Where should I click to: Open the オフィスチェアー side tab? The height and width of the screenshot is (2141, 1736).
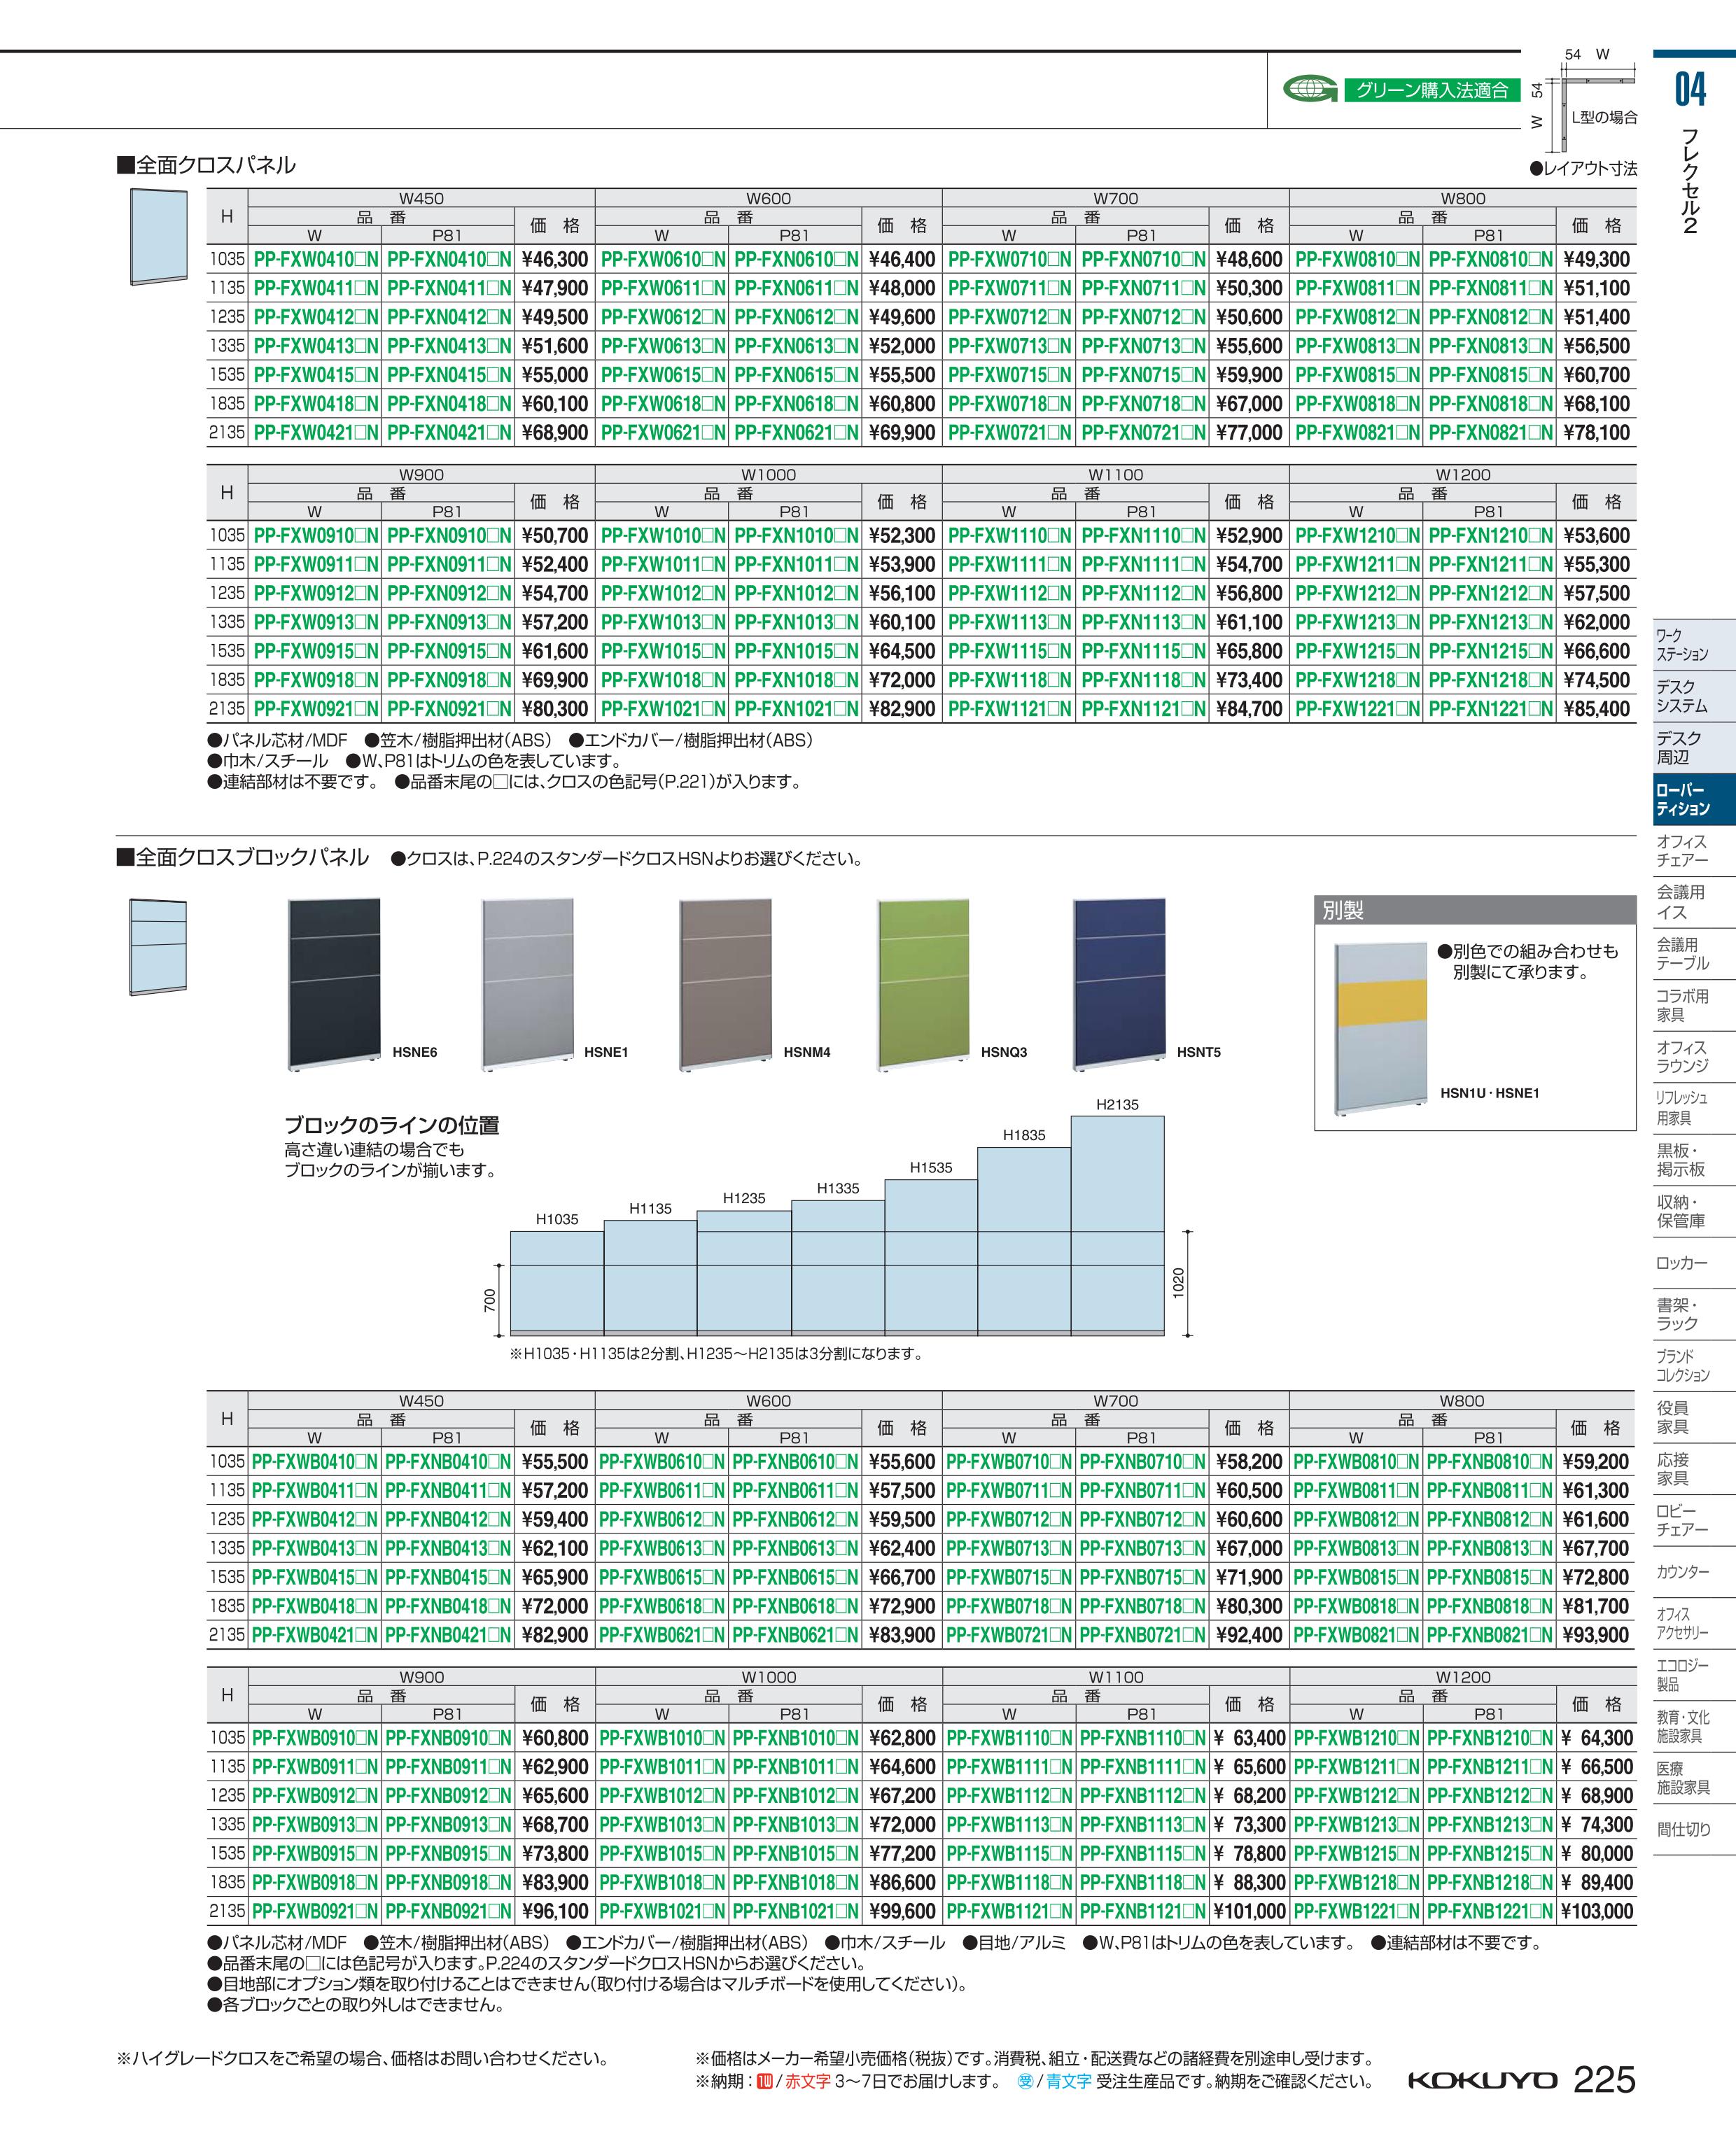click(1693, 851)
